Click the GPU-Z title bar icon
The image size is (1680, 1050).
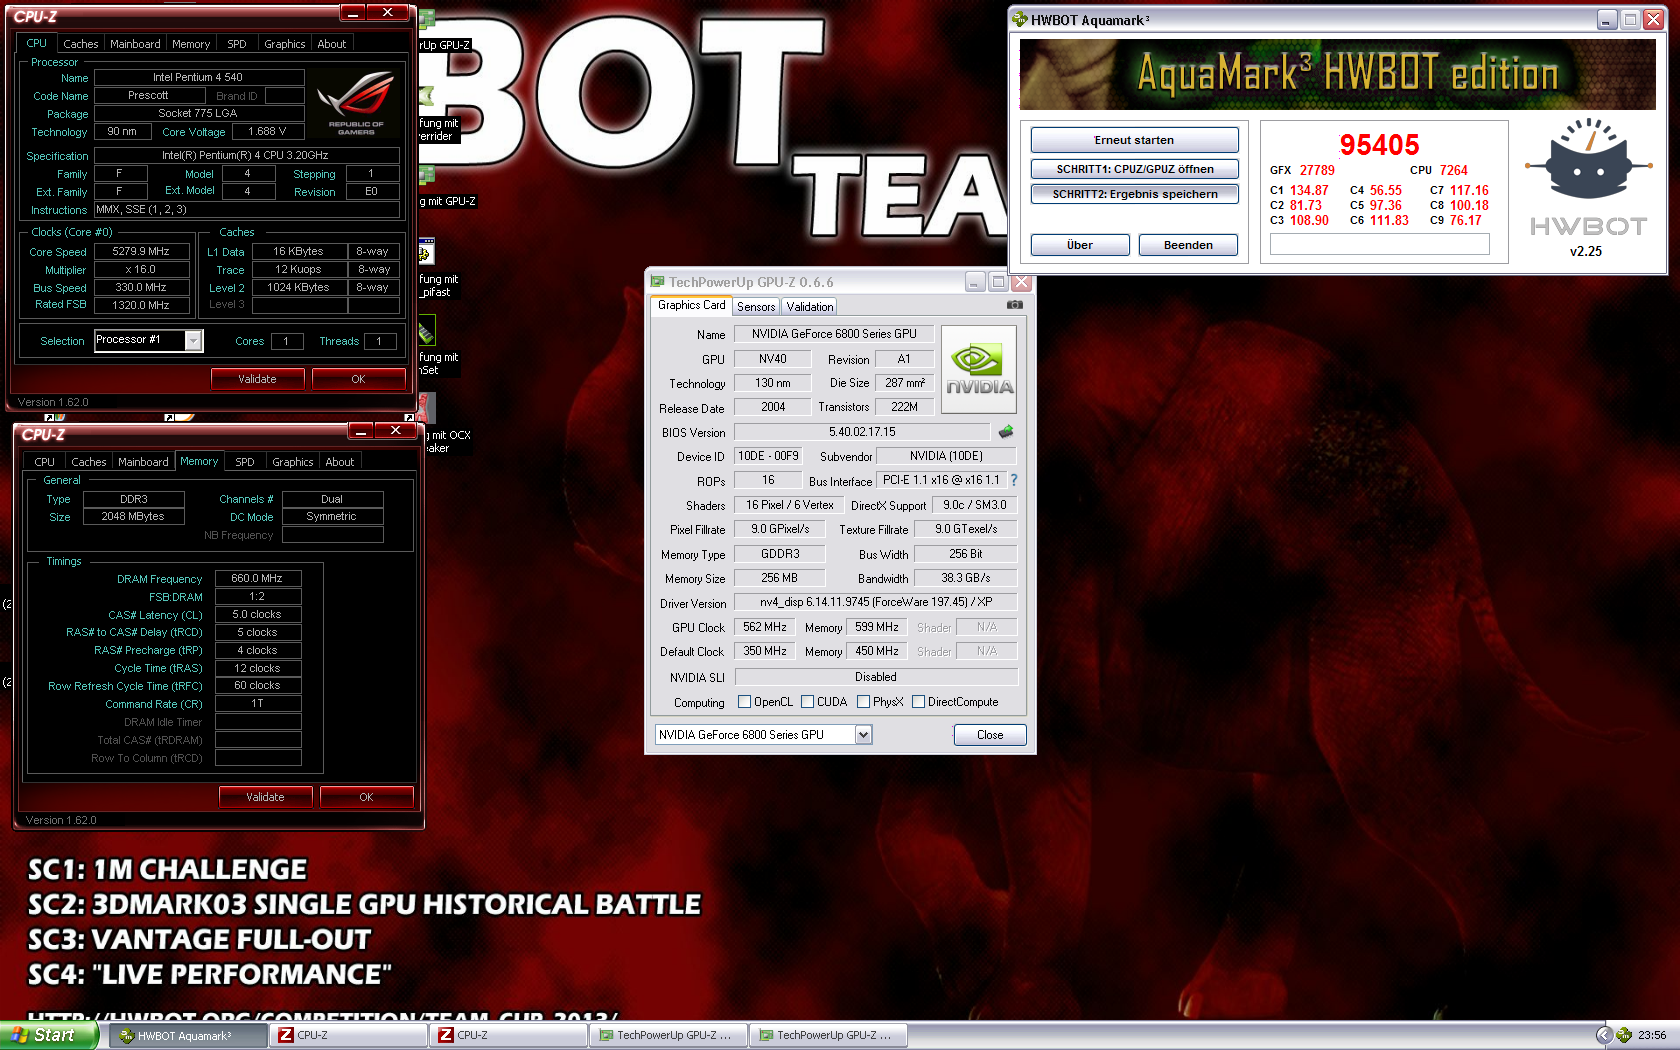click(657, 282)
